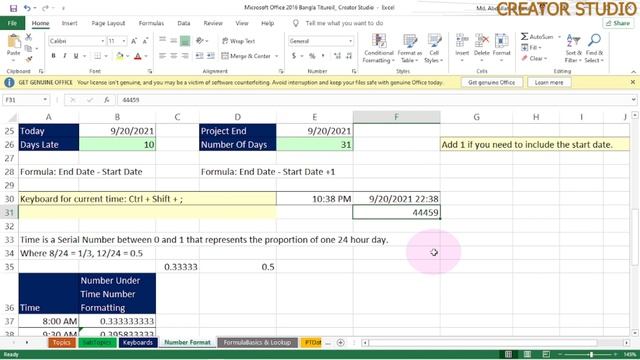640x360 pixels.
Task: Click the Fill down icon
Action: (525, 47)
